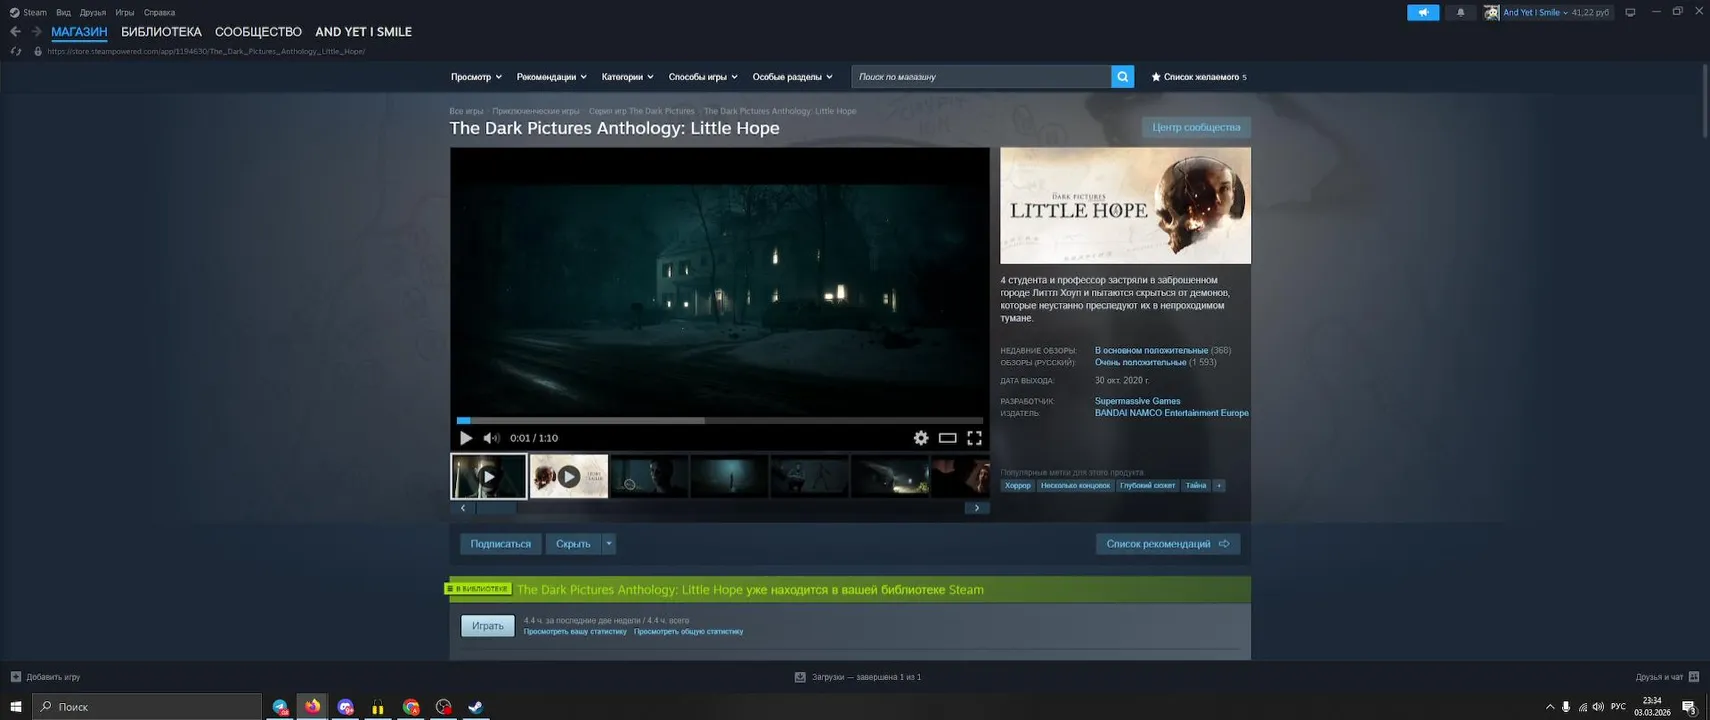Open Список рекомендаций
This screenshot has width=1710, height=720.
click(x=1168, y=544)
